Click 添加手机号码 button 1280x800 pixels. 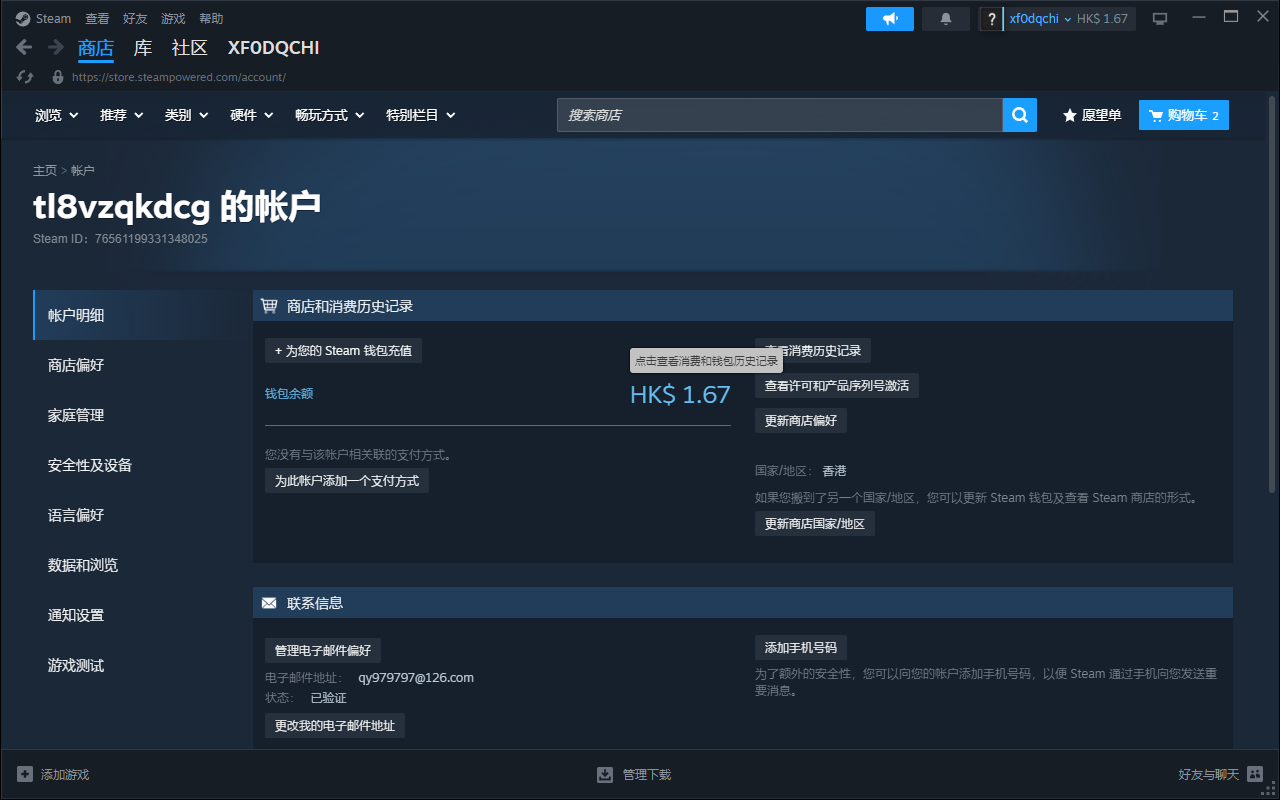[x=801, y=647]
